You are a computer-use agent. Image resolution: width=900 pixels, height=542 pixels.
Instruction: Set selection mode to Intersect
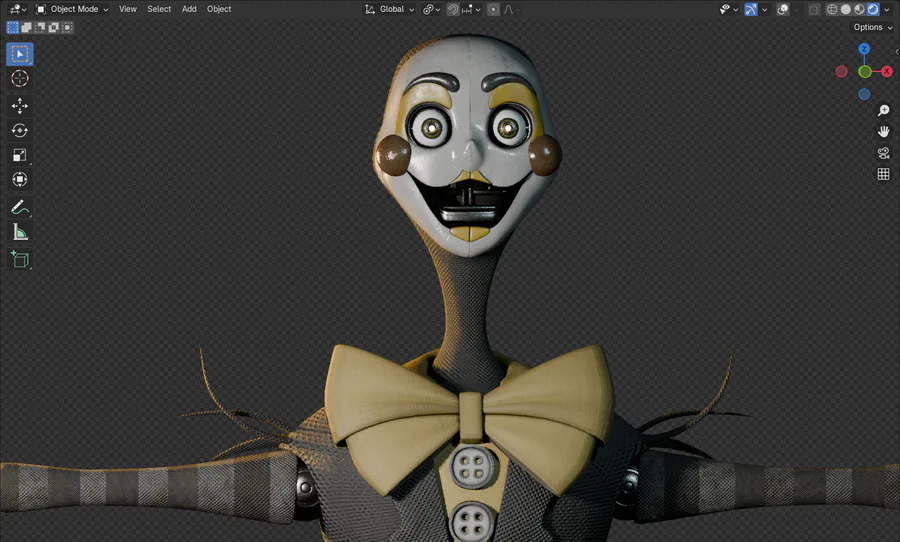tap(67, 27)
